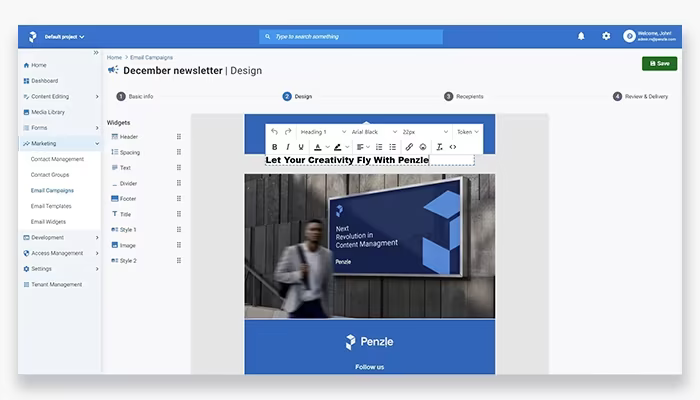
Task: Click the text alignment icon
Action: tap(360, 147)
